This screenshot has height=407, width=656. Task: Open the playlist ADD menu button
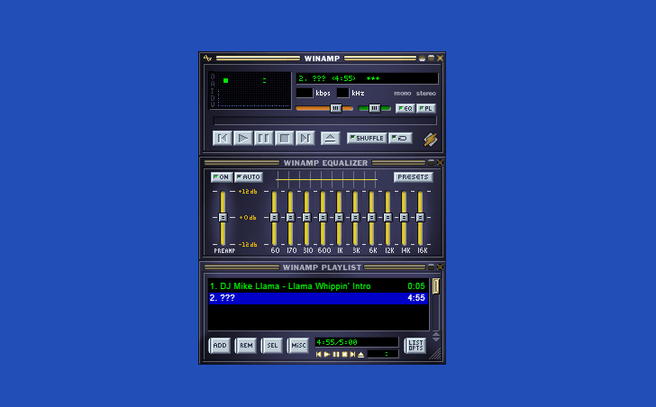[x=220, y=346]
